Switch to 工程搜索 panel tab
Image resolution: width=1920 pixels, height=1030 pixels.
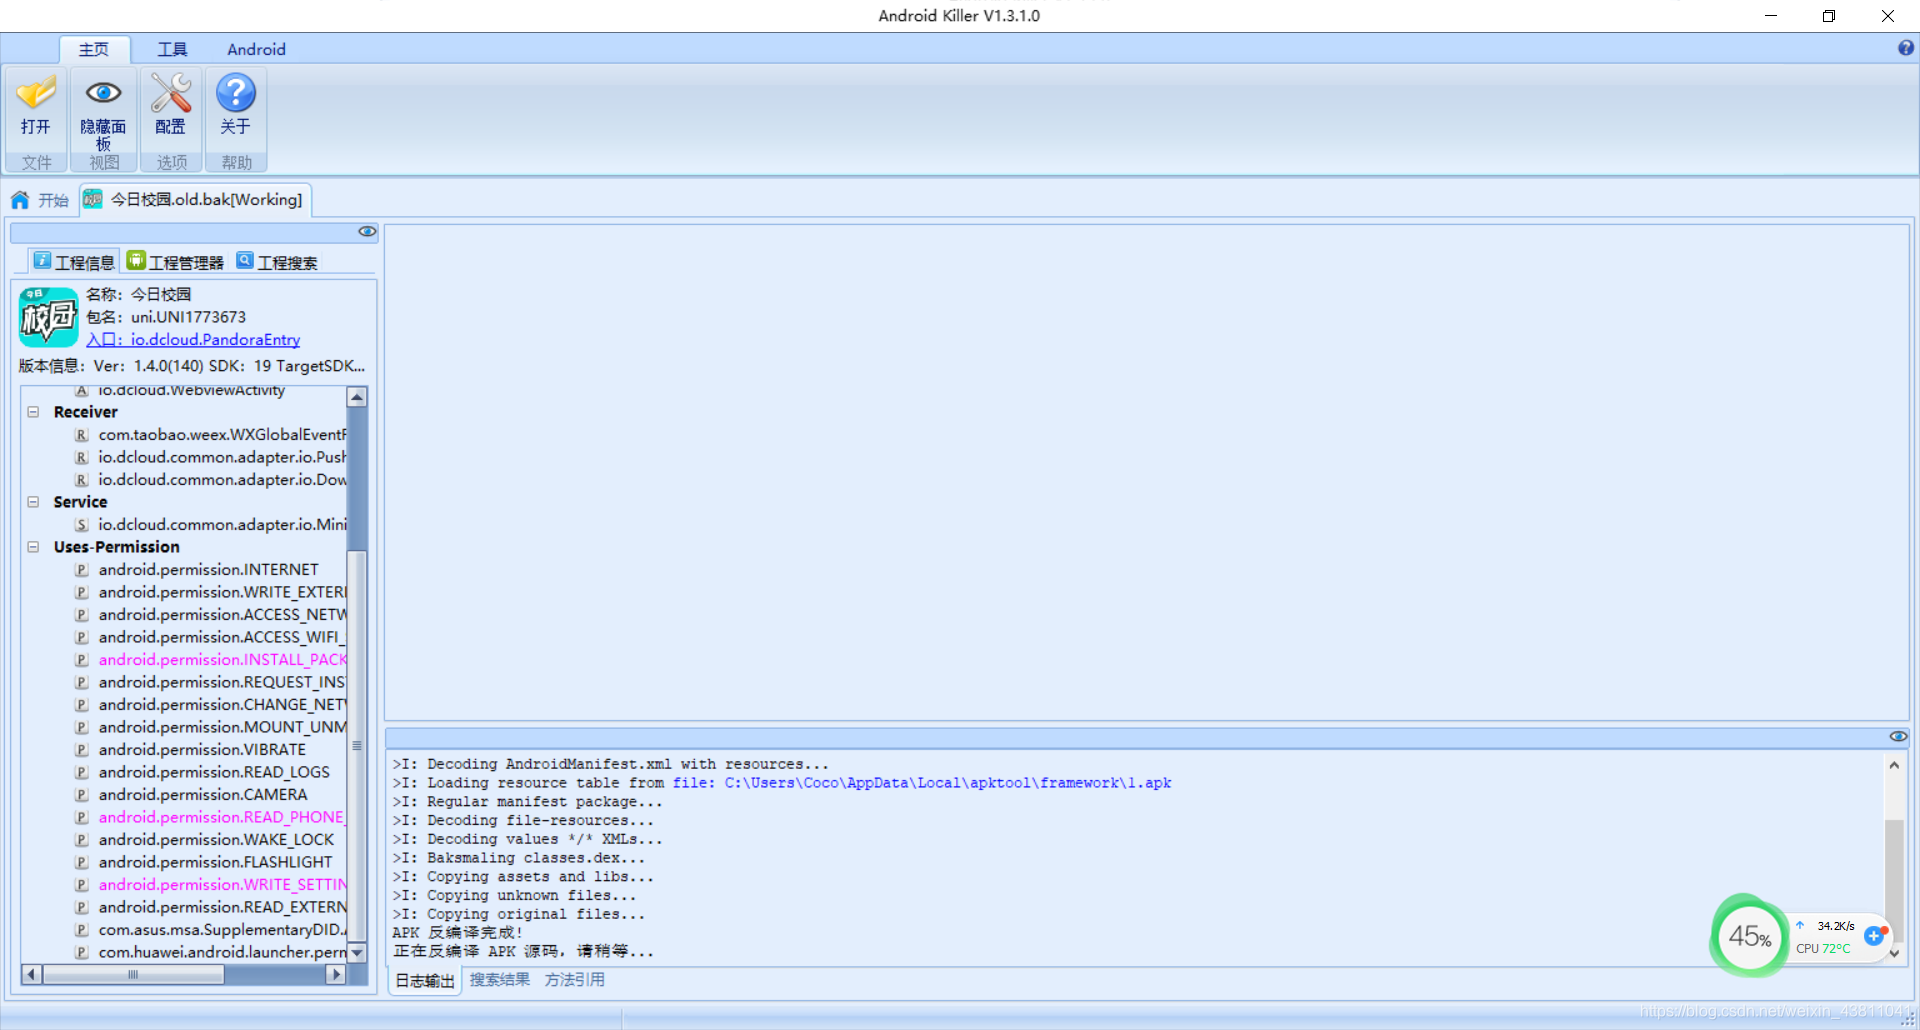pyautogui.click(x=277, y=262)
